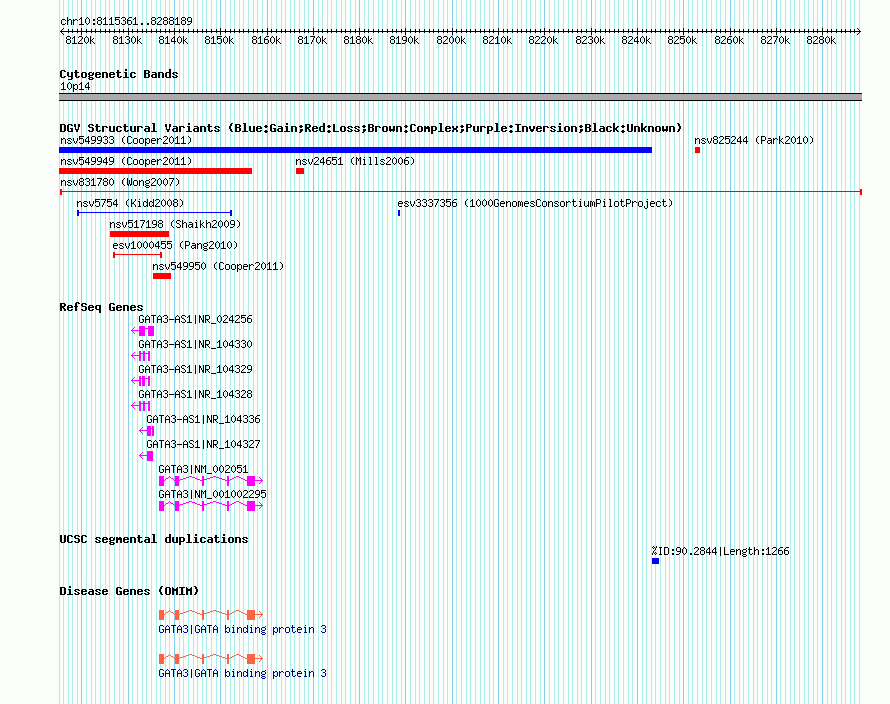This screenshot has width=890, height=704.
Task: Open second GATA3|GATA binding protein 3 link
Action: (242, 673)
